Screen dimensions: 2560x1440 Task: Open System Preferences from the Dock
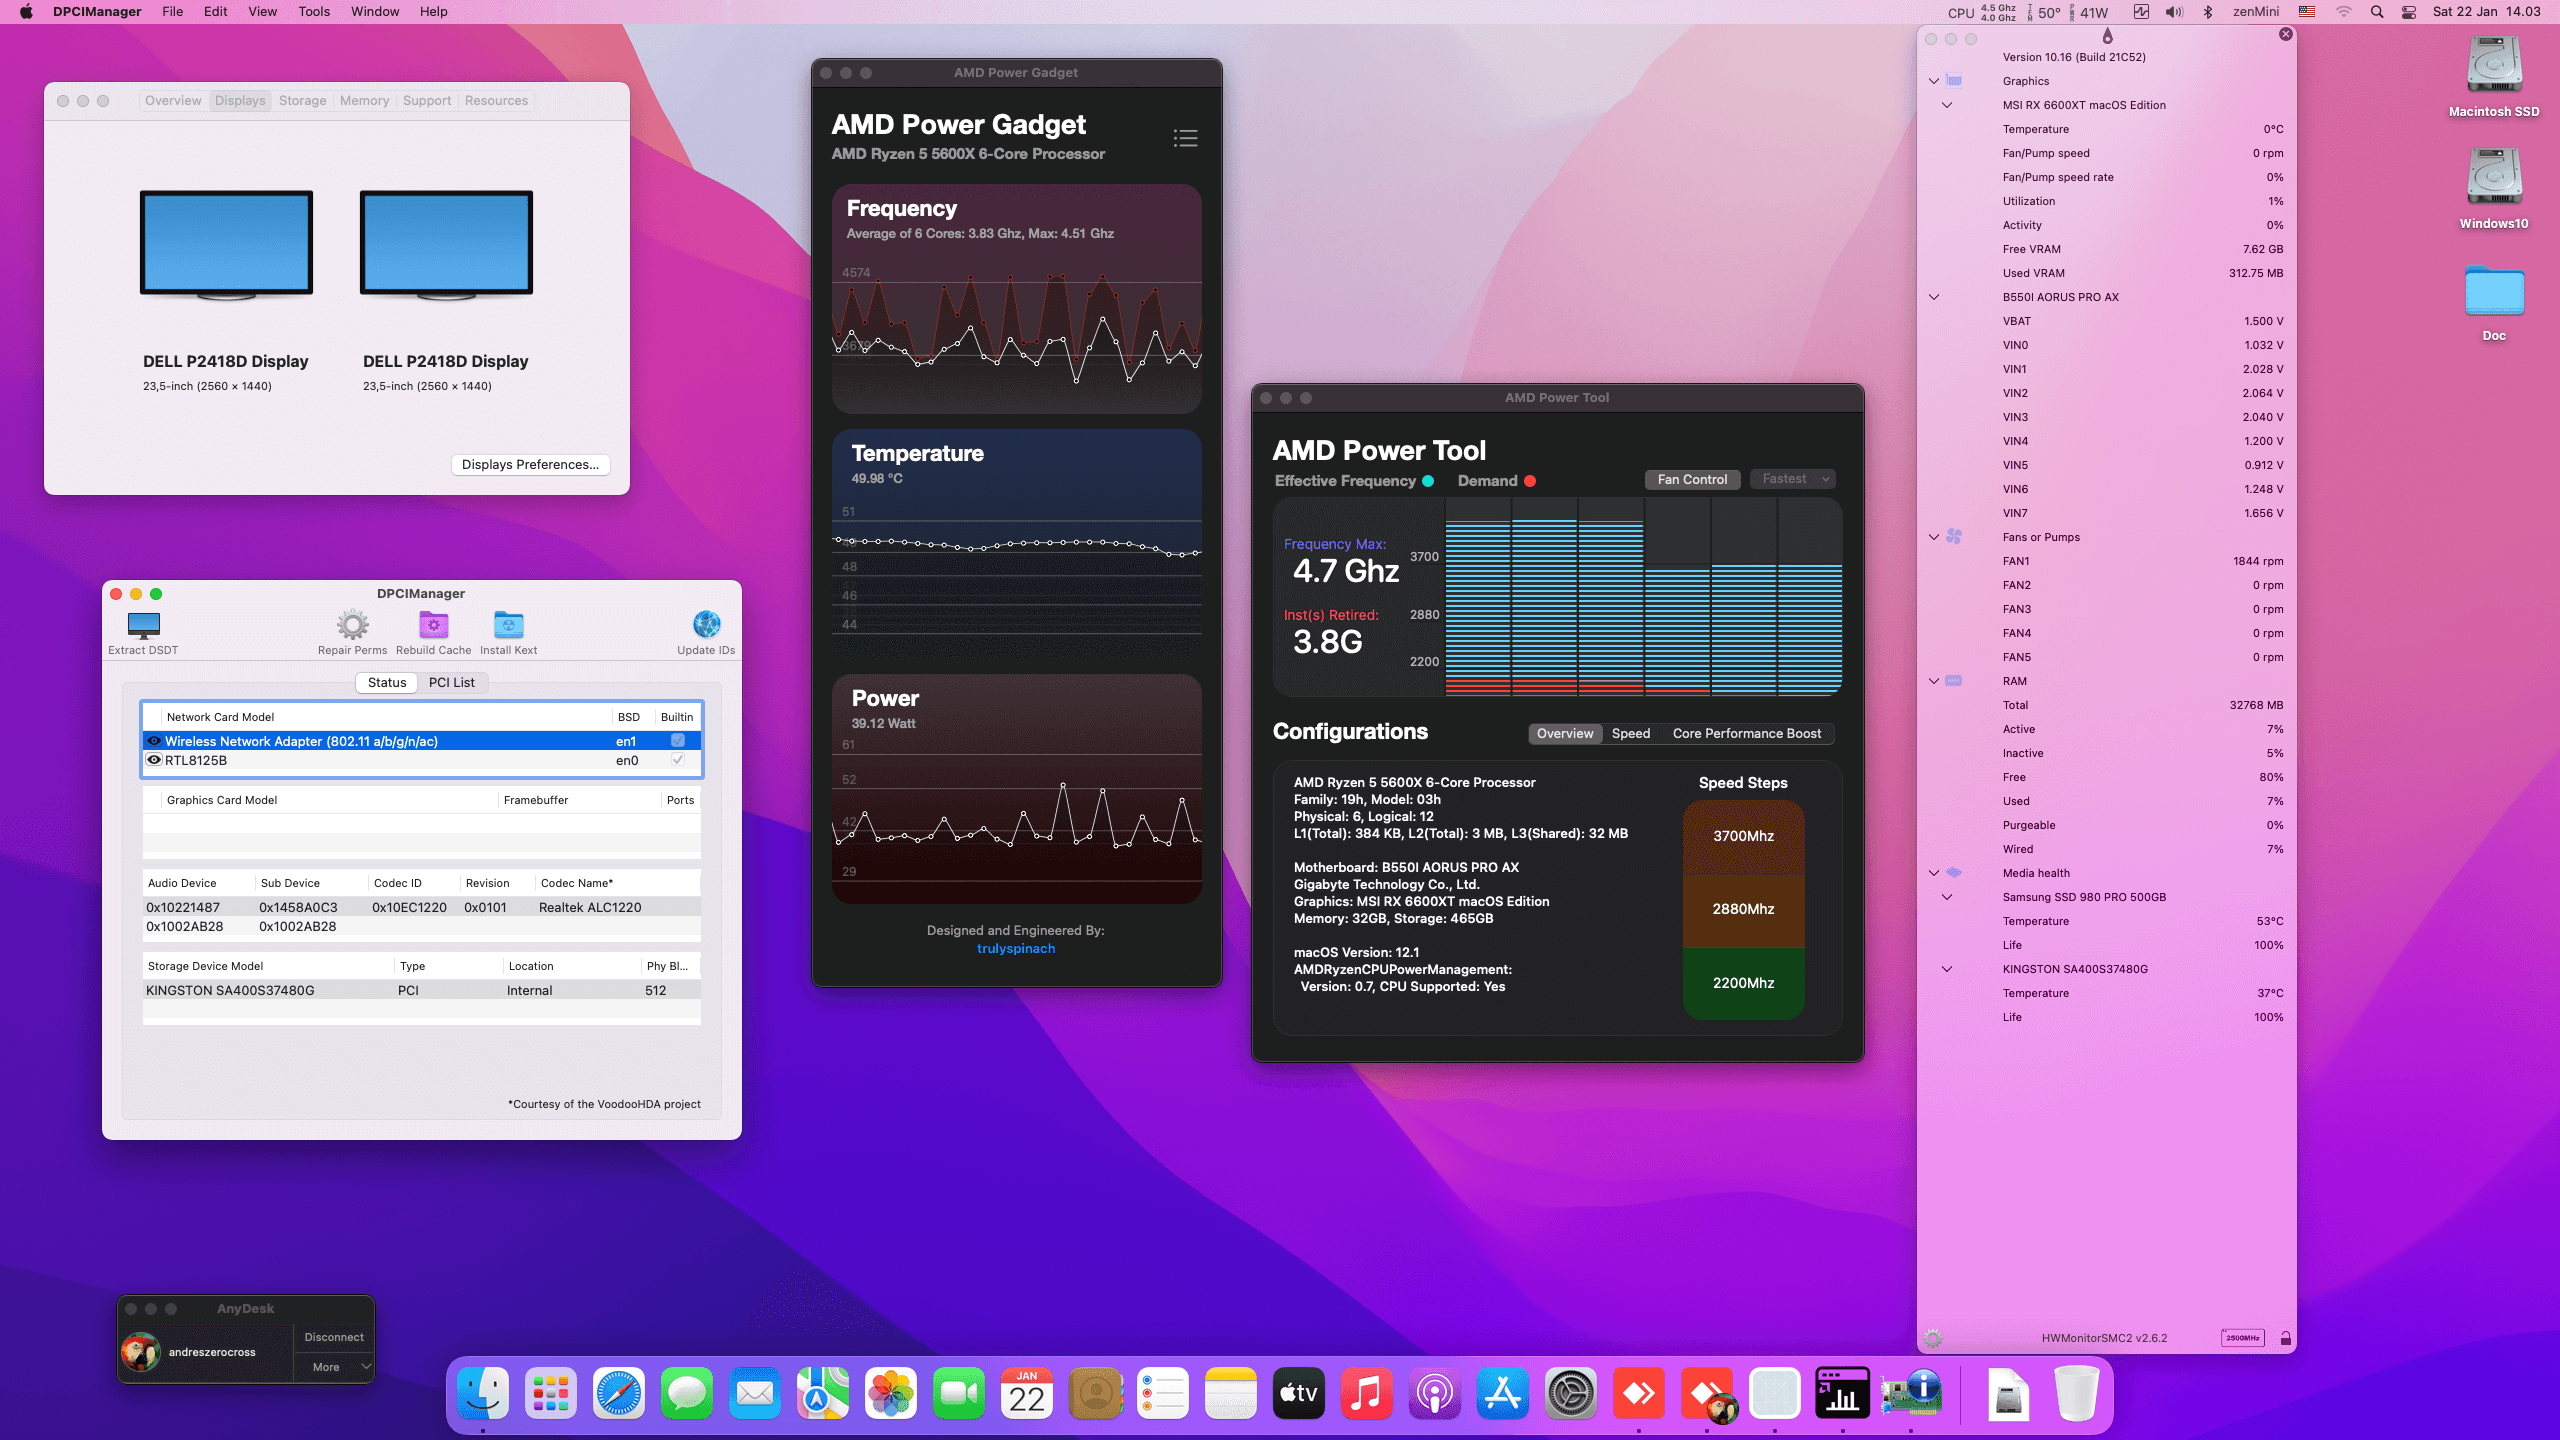click(x=1571, y=1393)
